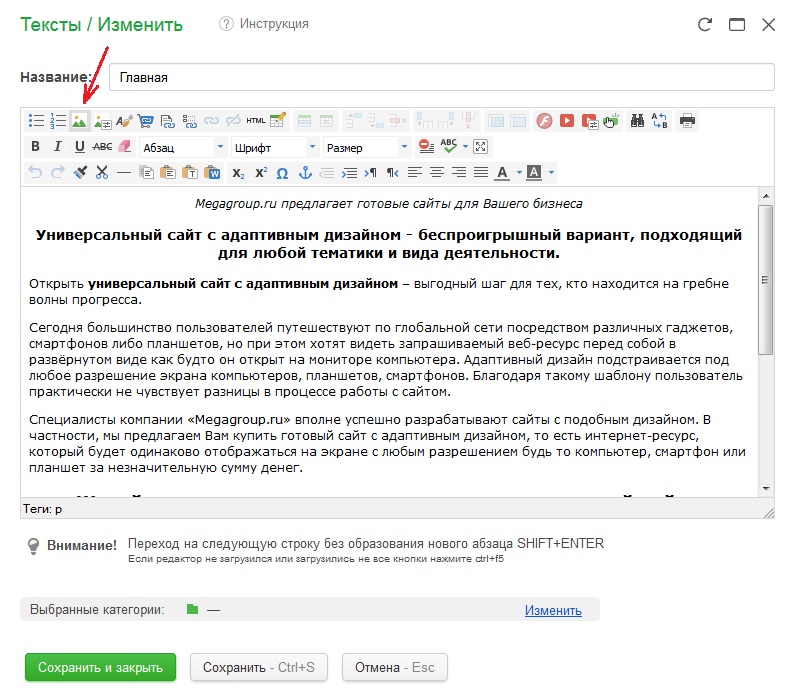Toggle subscript X₂
The width and height of the screenshot is (791, 700).
[238, 173]
